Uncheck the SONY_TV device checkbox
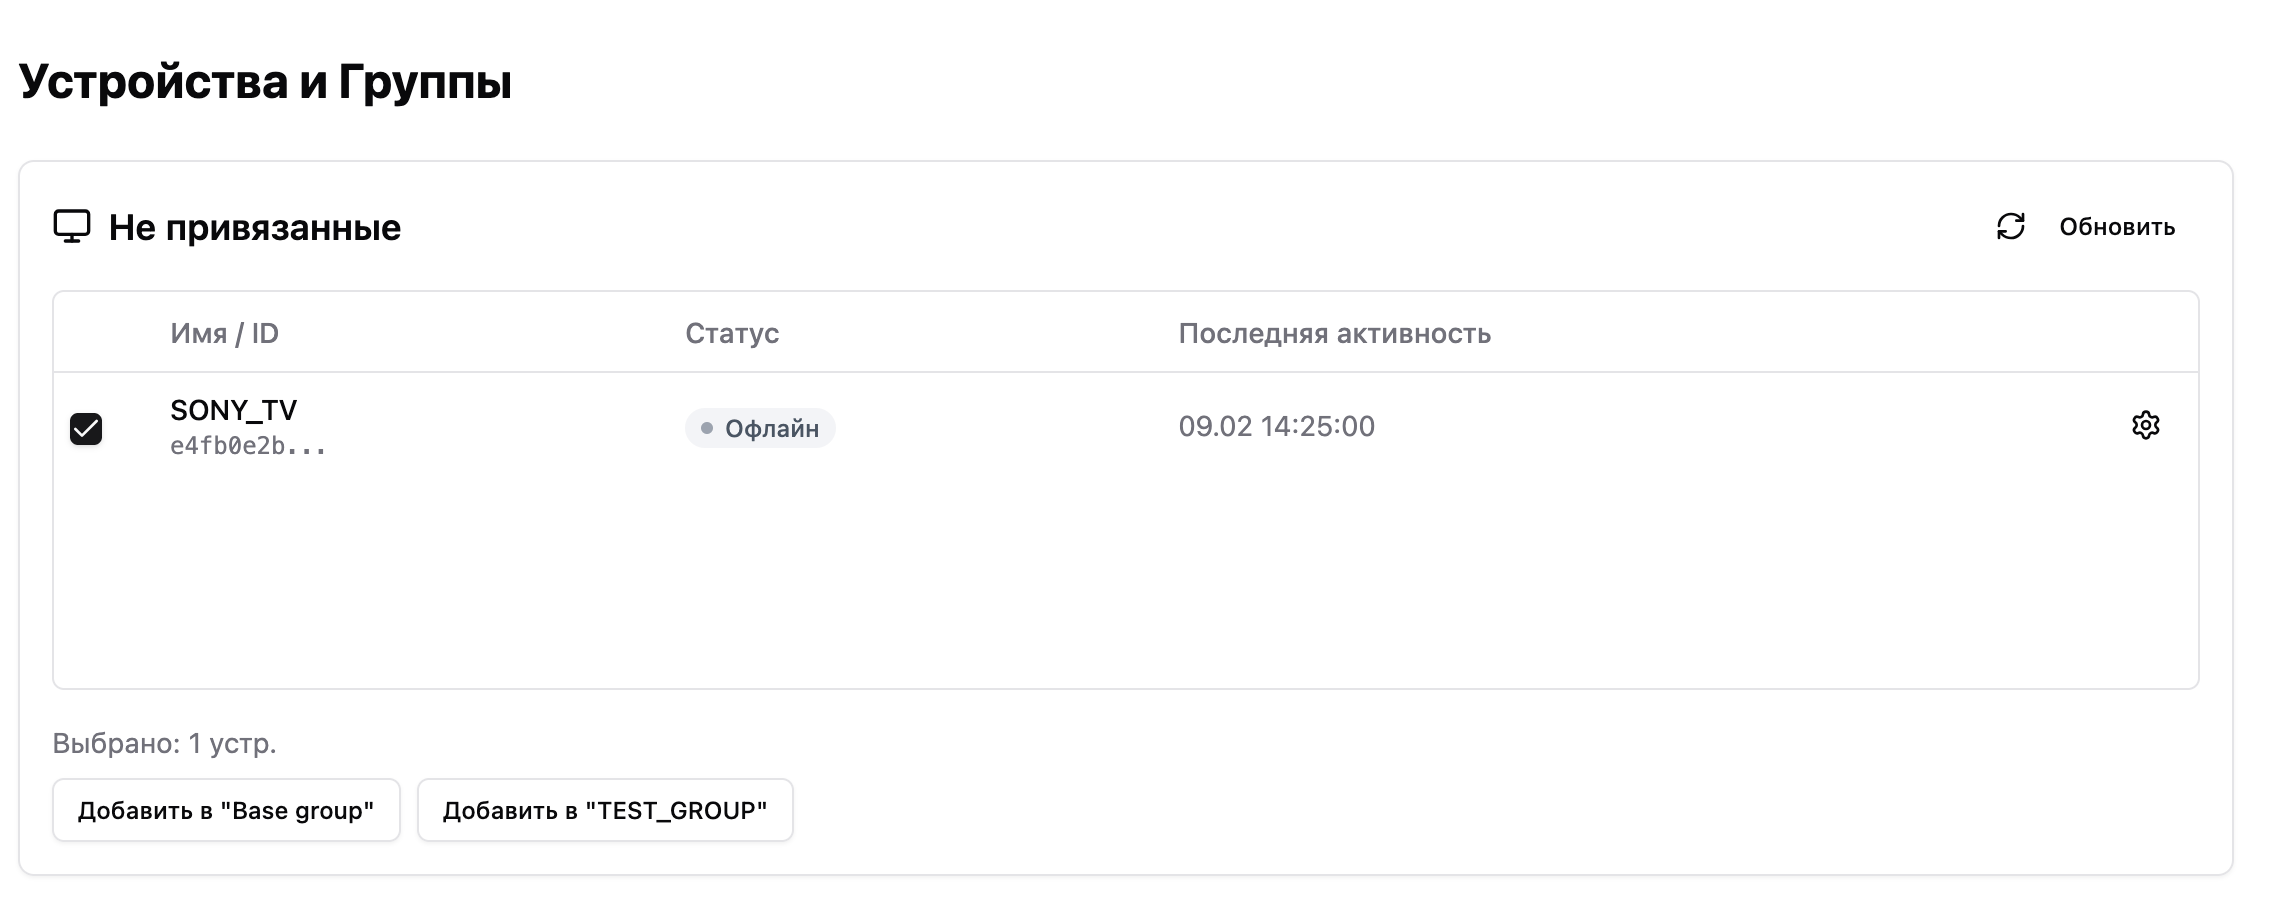Image resolution: width=2274 pixels, height=912 pixels. coord(86,429)
